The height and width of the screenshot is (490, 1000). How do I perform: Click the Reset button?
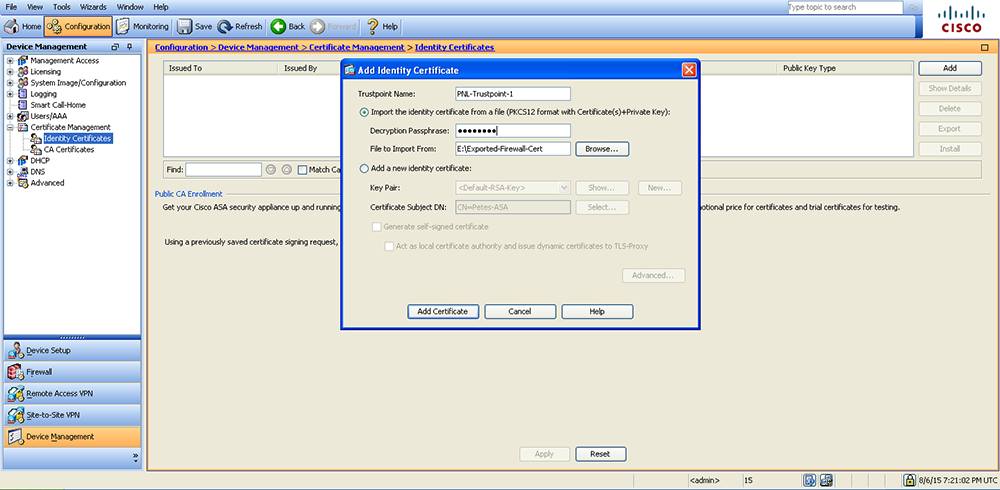[600, 454]
